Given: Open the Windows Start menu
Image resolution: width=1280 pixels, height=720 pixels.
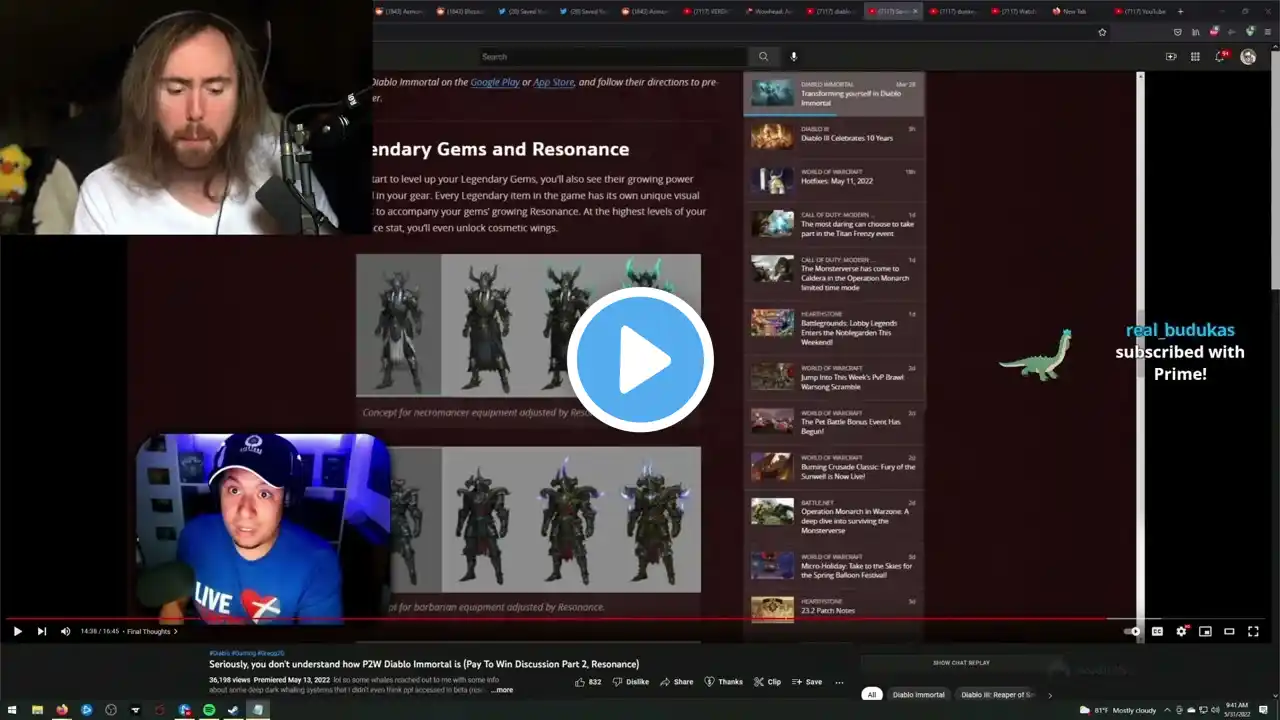Looking at the screenshot, I should [x=11, y=710].
